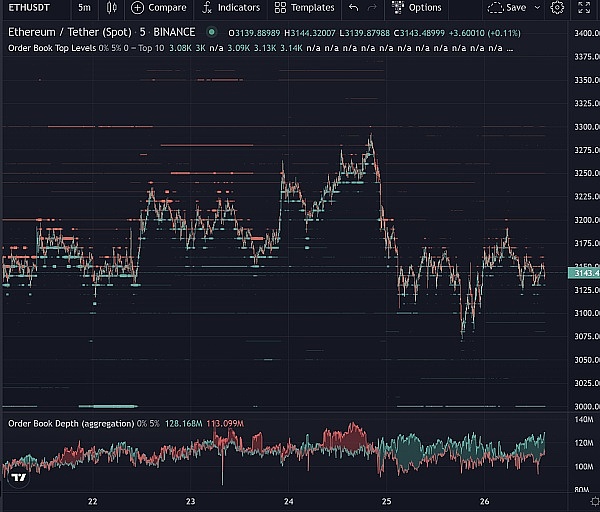Open the 5m timeframe dropdown
Viewport: 600px width, 512px height.
coord(84,8)
